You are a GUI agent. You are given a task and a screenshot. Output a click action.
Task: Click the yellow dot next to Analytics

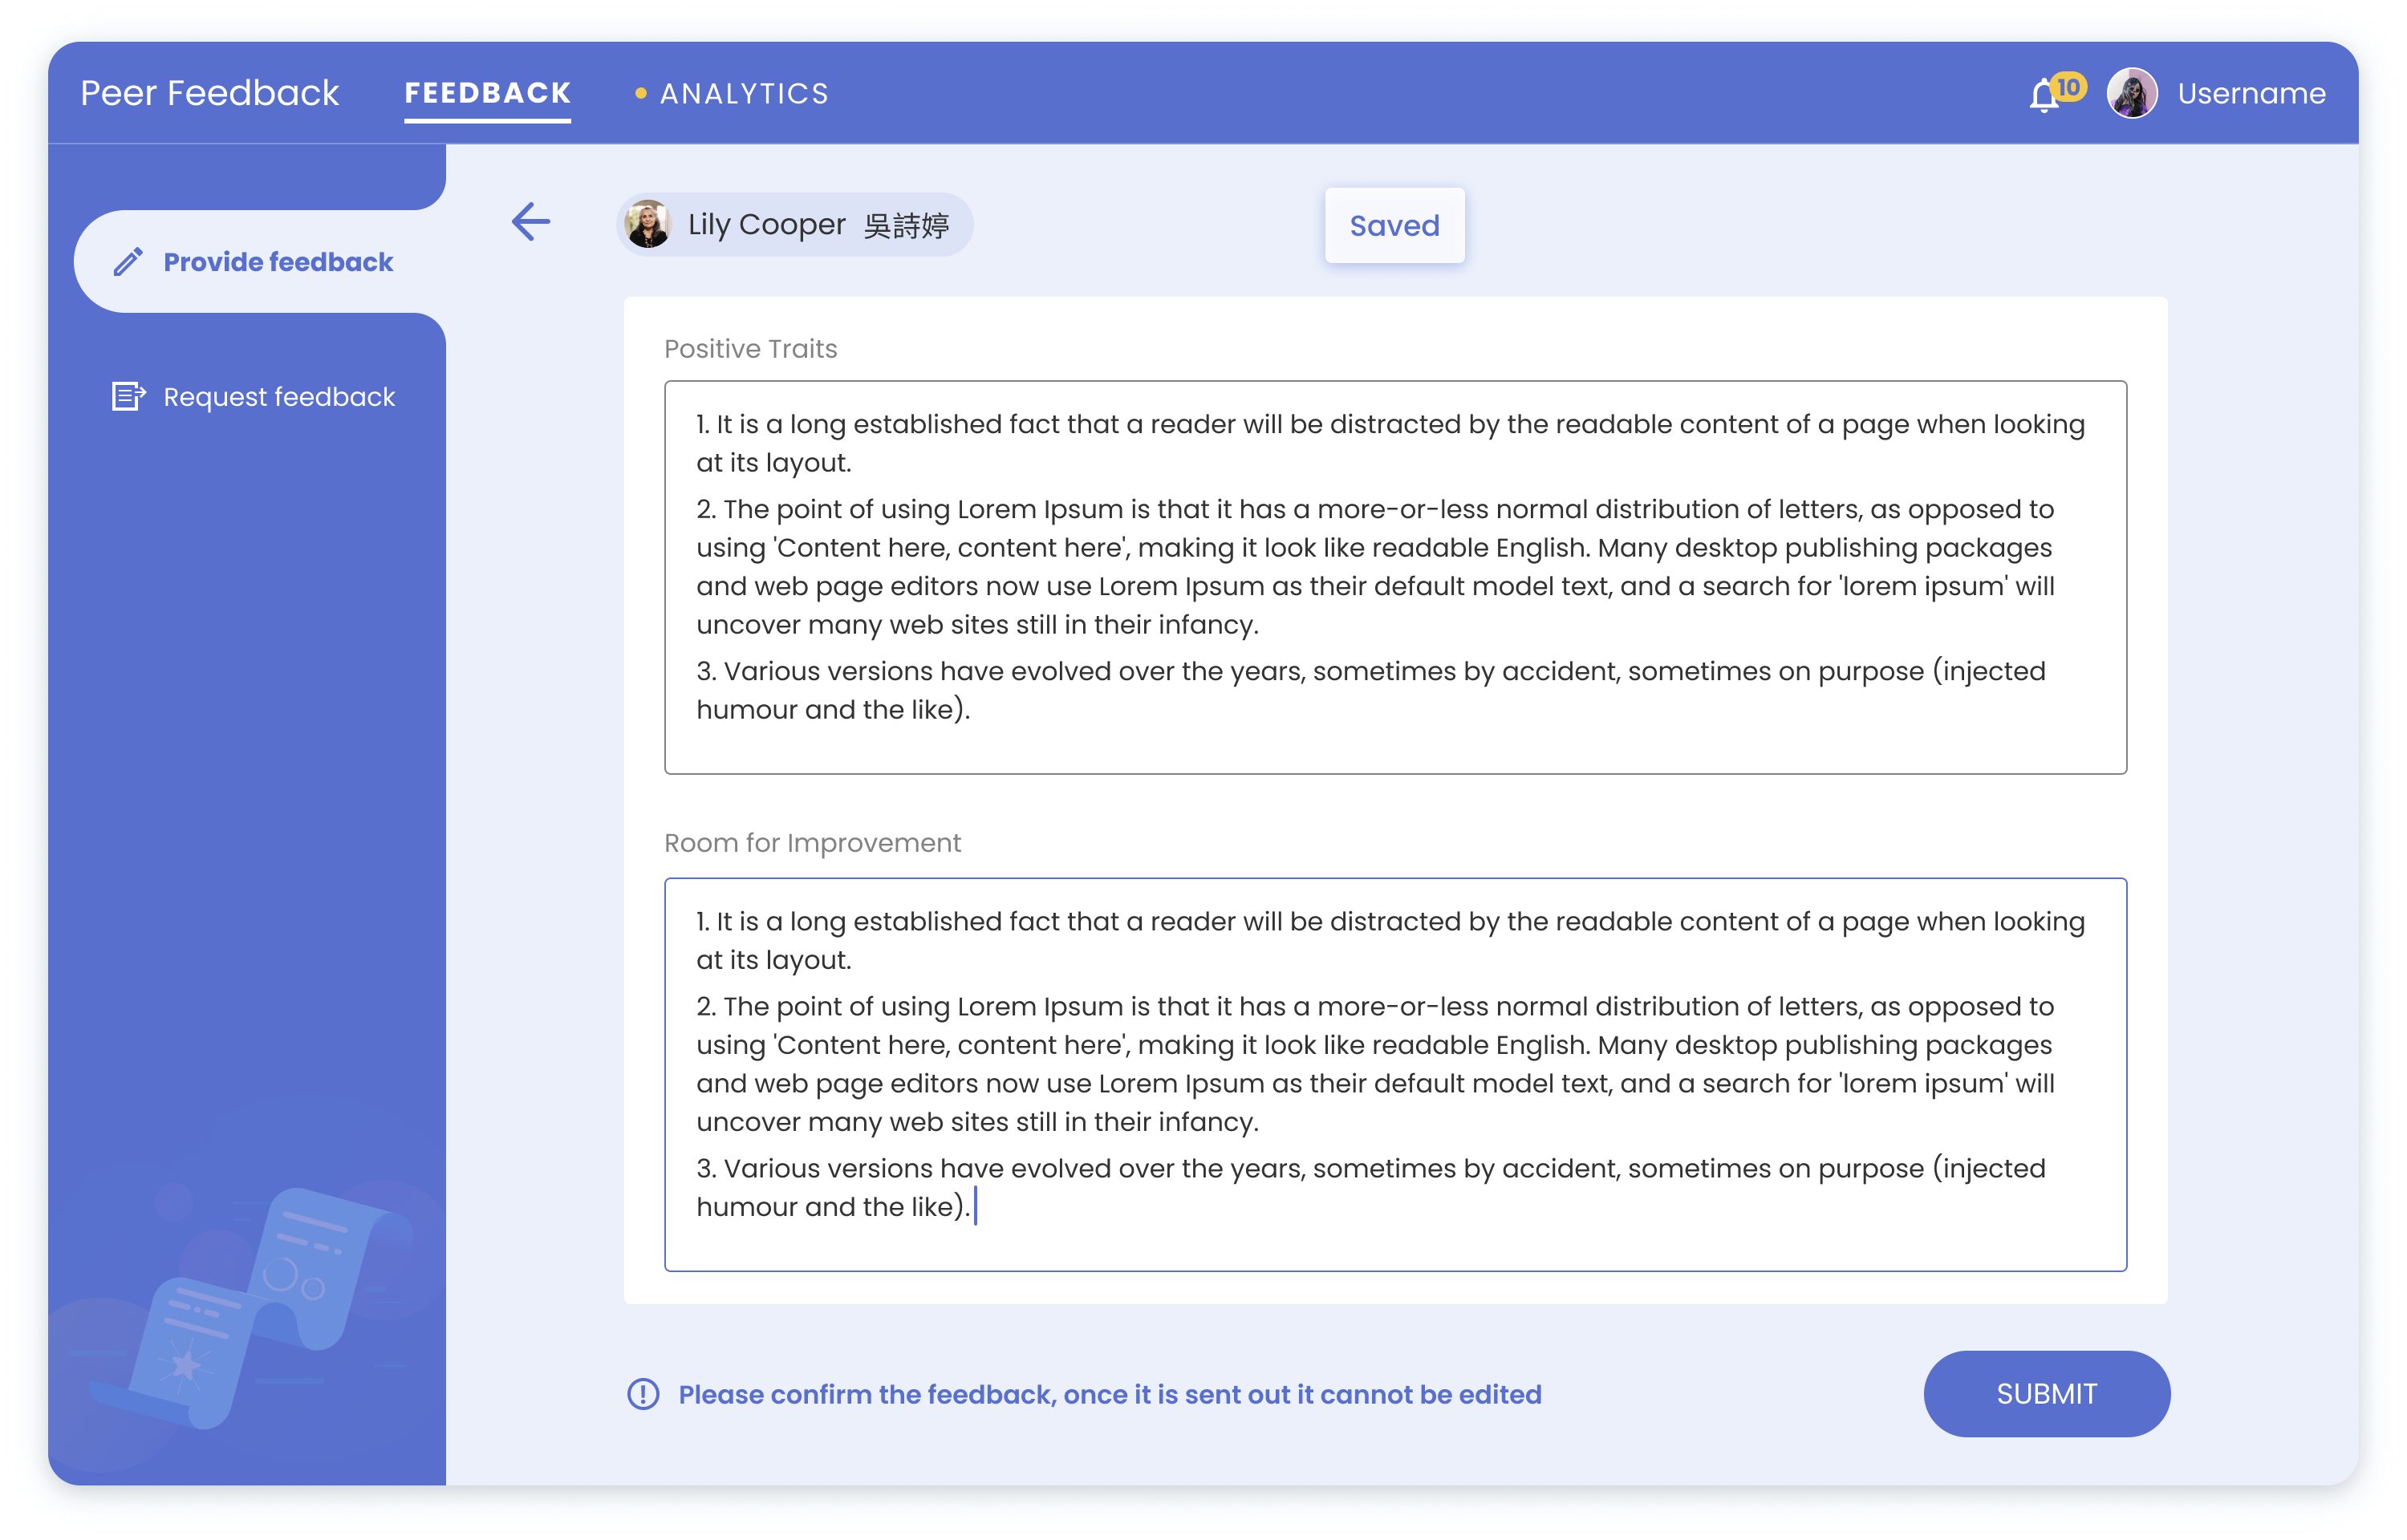641,94
